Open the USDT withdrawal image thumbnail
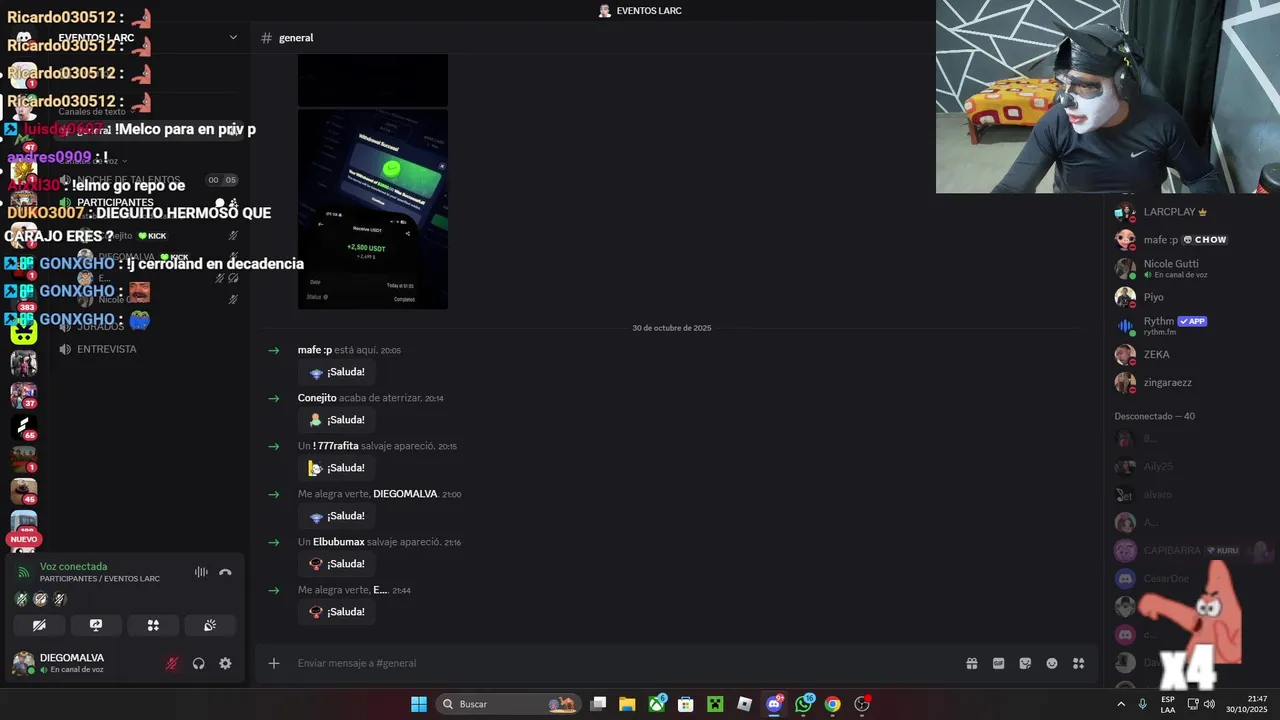Screen dimensions: 1280x720 coord(373,209)
